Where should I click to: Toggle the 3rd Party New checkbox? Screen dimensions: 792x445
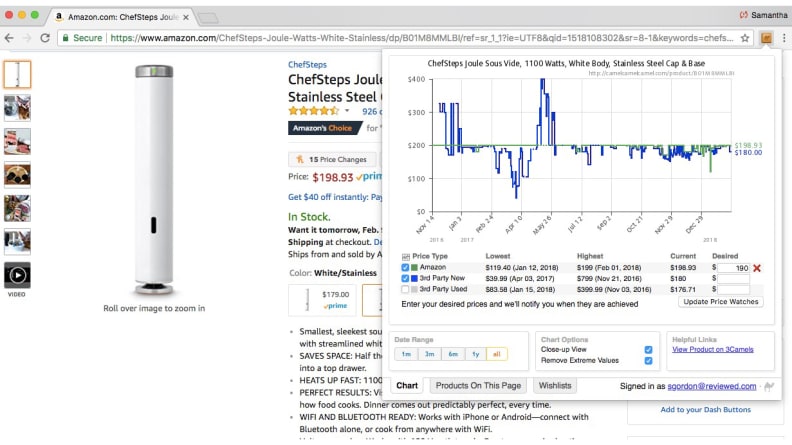point(405,278)
